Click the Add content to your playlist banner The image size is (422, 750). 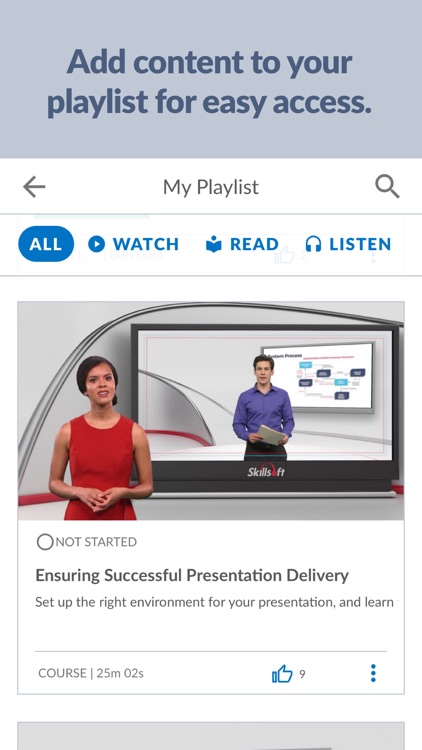coord(211,79)
